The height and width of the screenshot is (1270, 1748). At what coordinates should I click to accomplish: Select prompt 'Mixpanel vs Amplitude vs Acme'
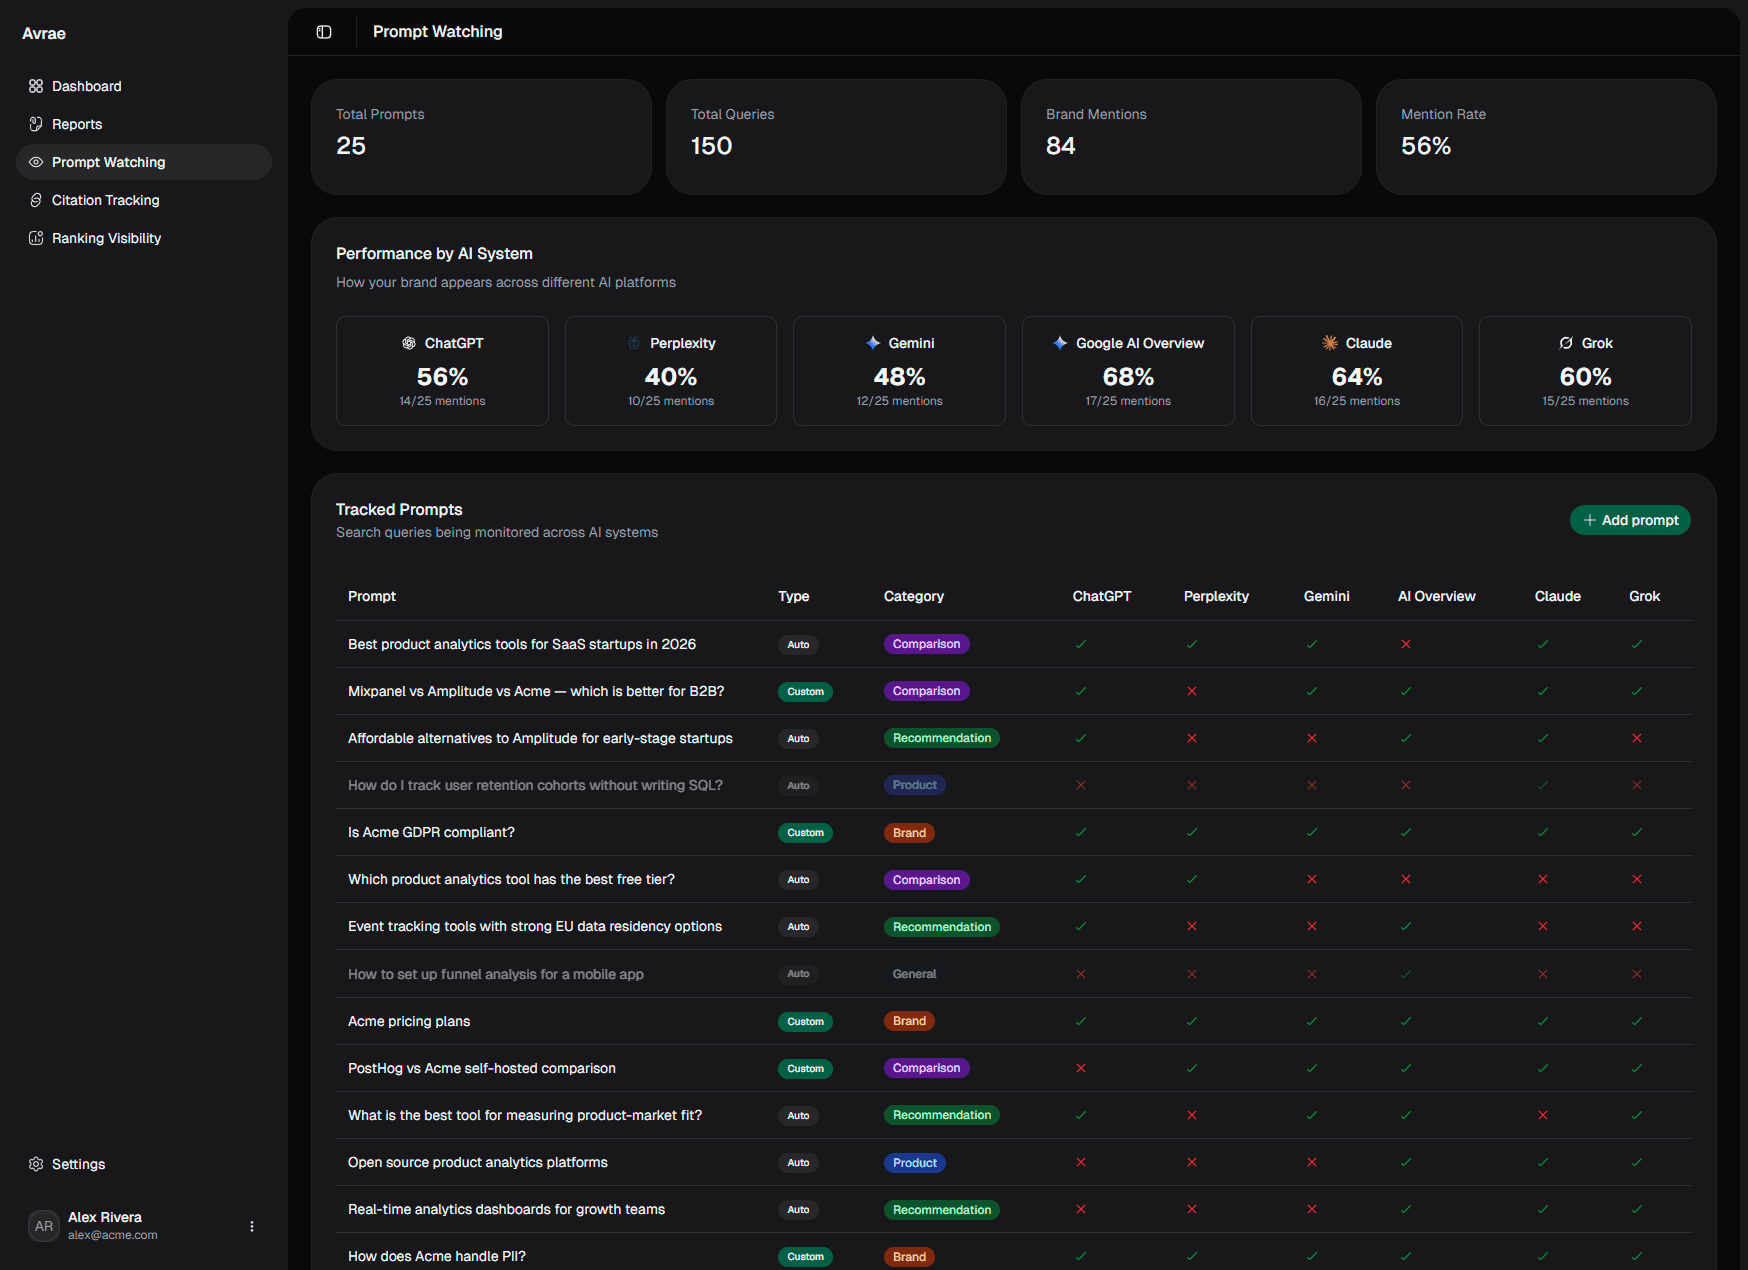(536, 691)
